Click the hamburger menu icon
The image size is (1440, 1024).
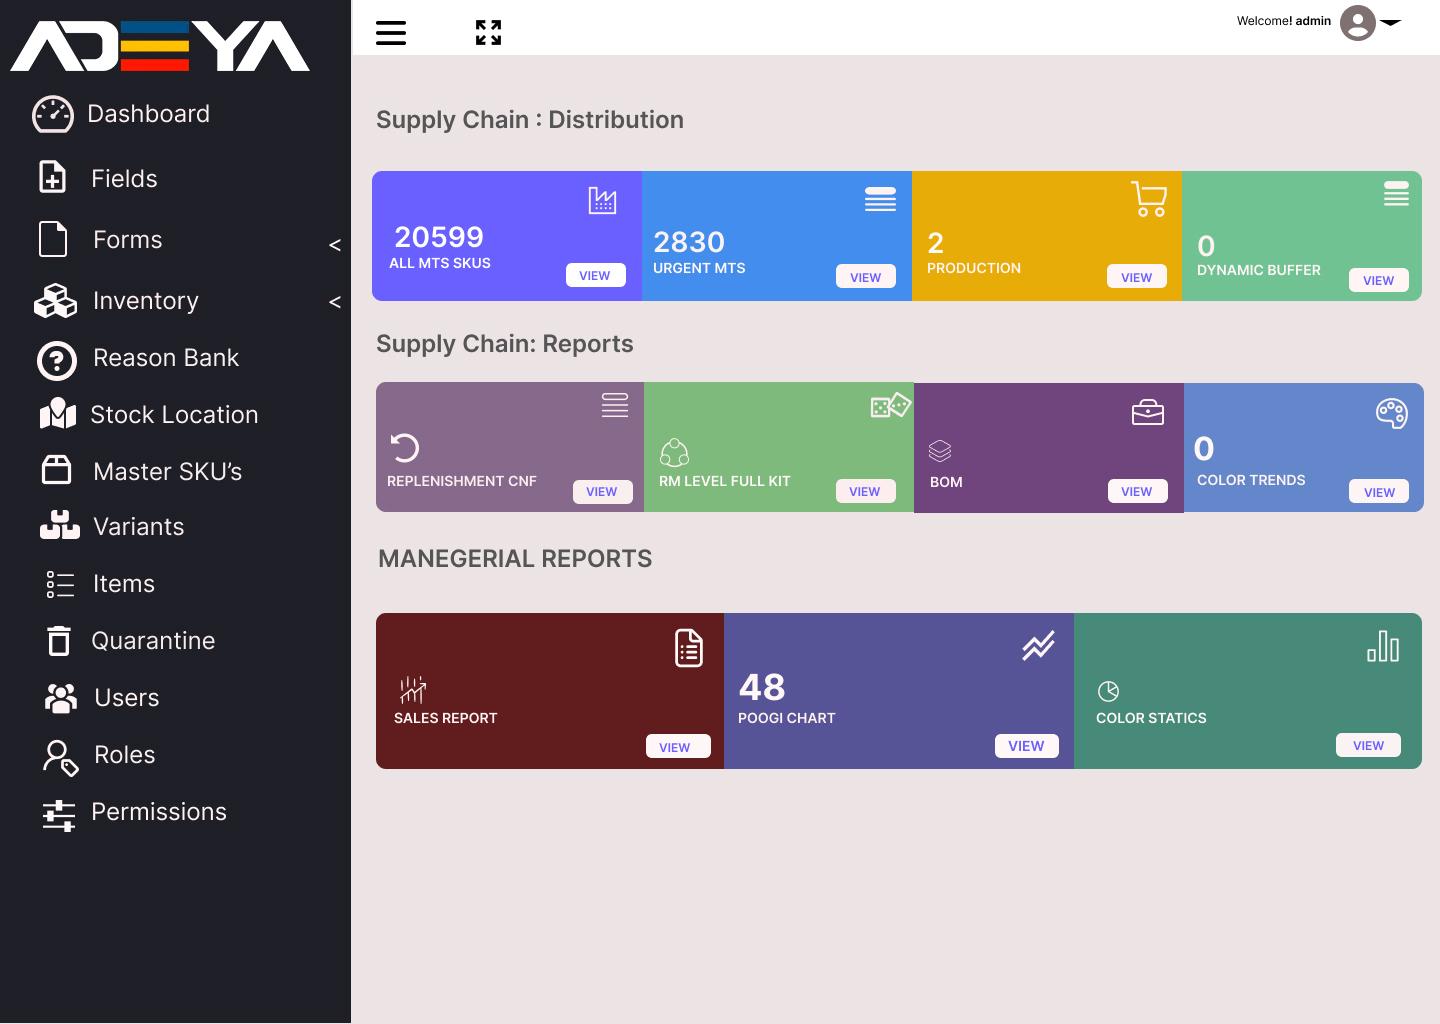pos(391,33)
